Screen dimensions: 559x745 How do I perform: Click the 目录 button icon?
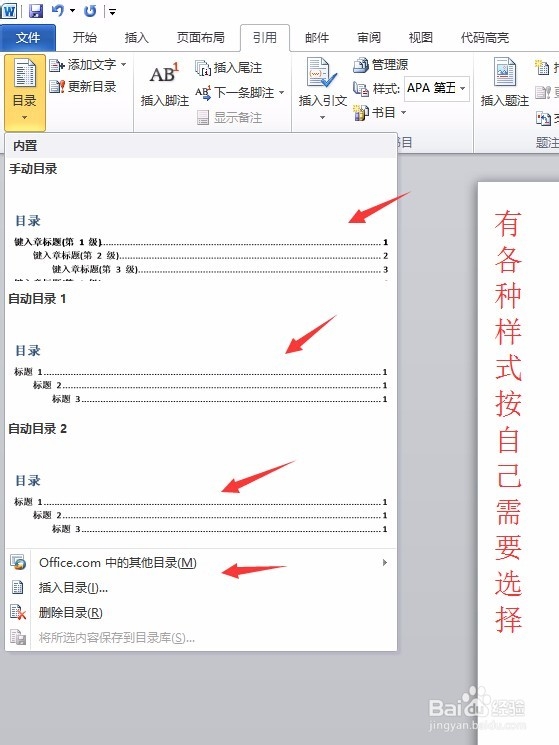pos(25,73)
